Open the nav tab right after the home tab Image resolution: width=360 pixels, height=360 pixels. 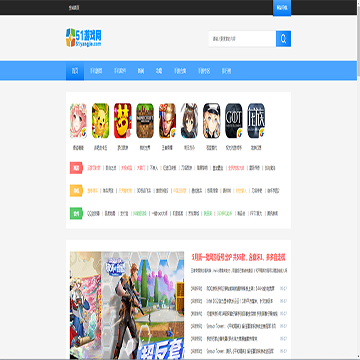(x=96, y=71)
